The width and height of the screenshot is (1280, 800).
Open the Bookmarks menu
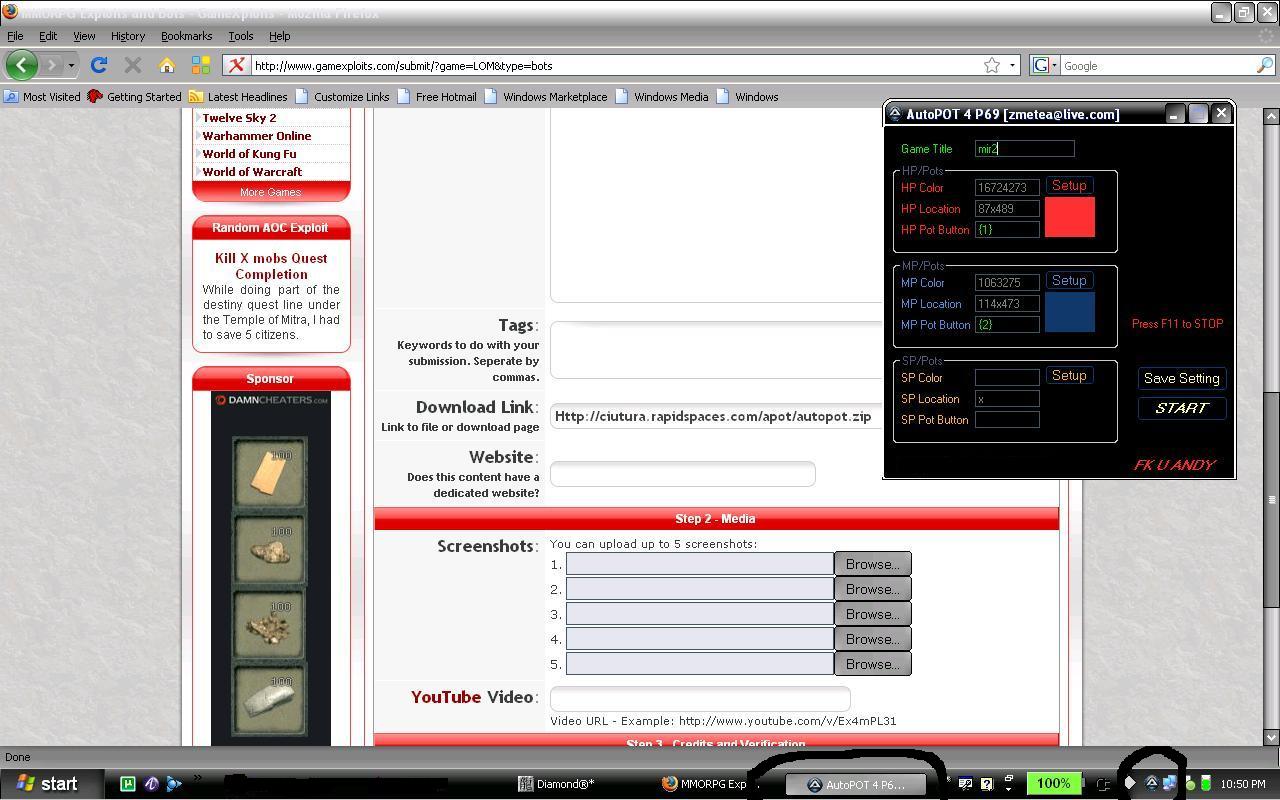(186, 36)
